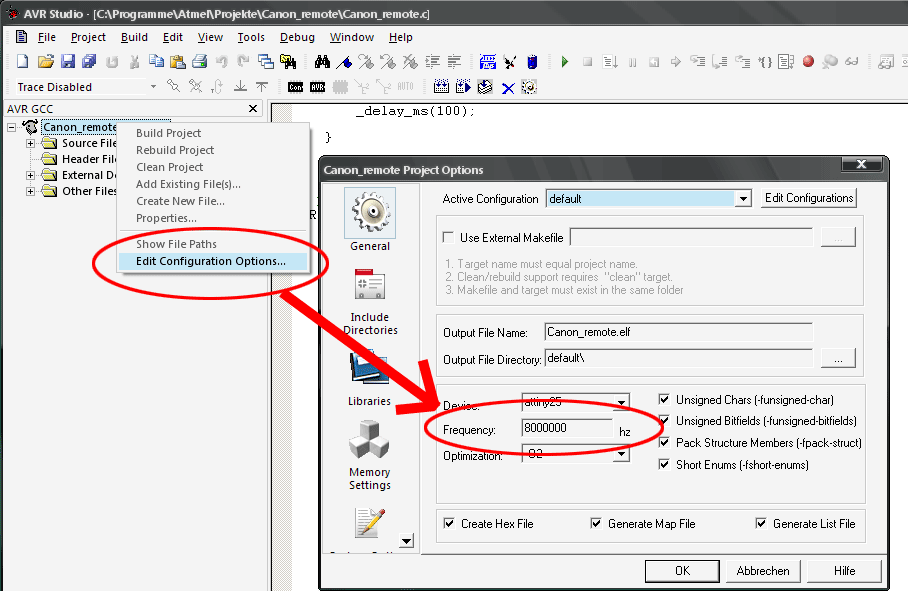Select the General page gear icon
The width and height of the screenshot is (908, 591).
(x=370, y=213)
